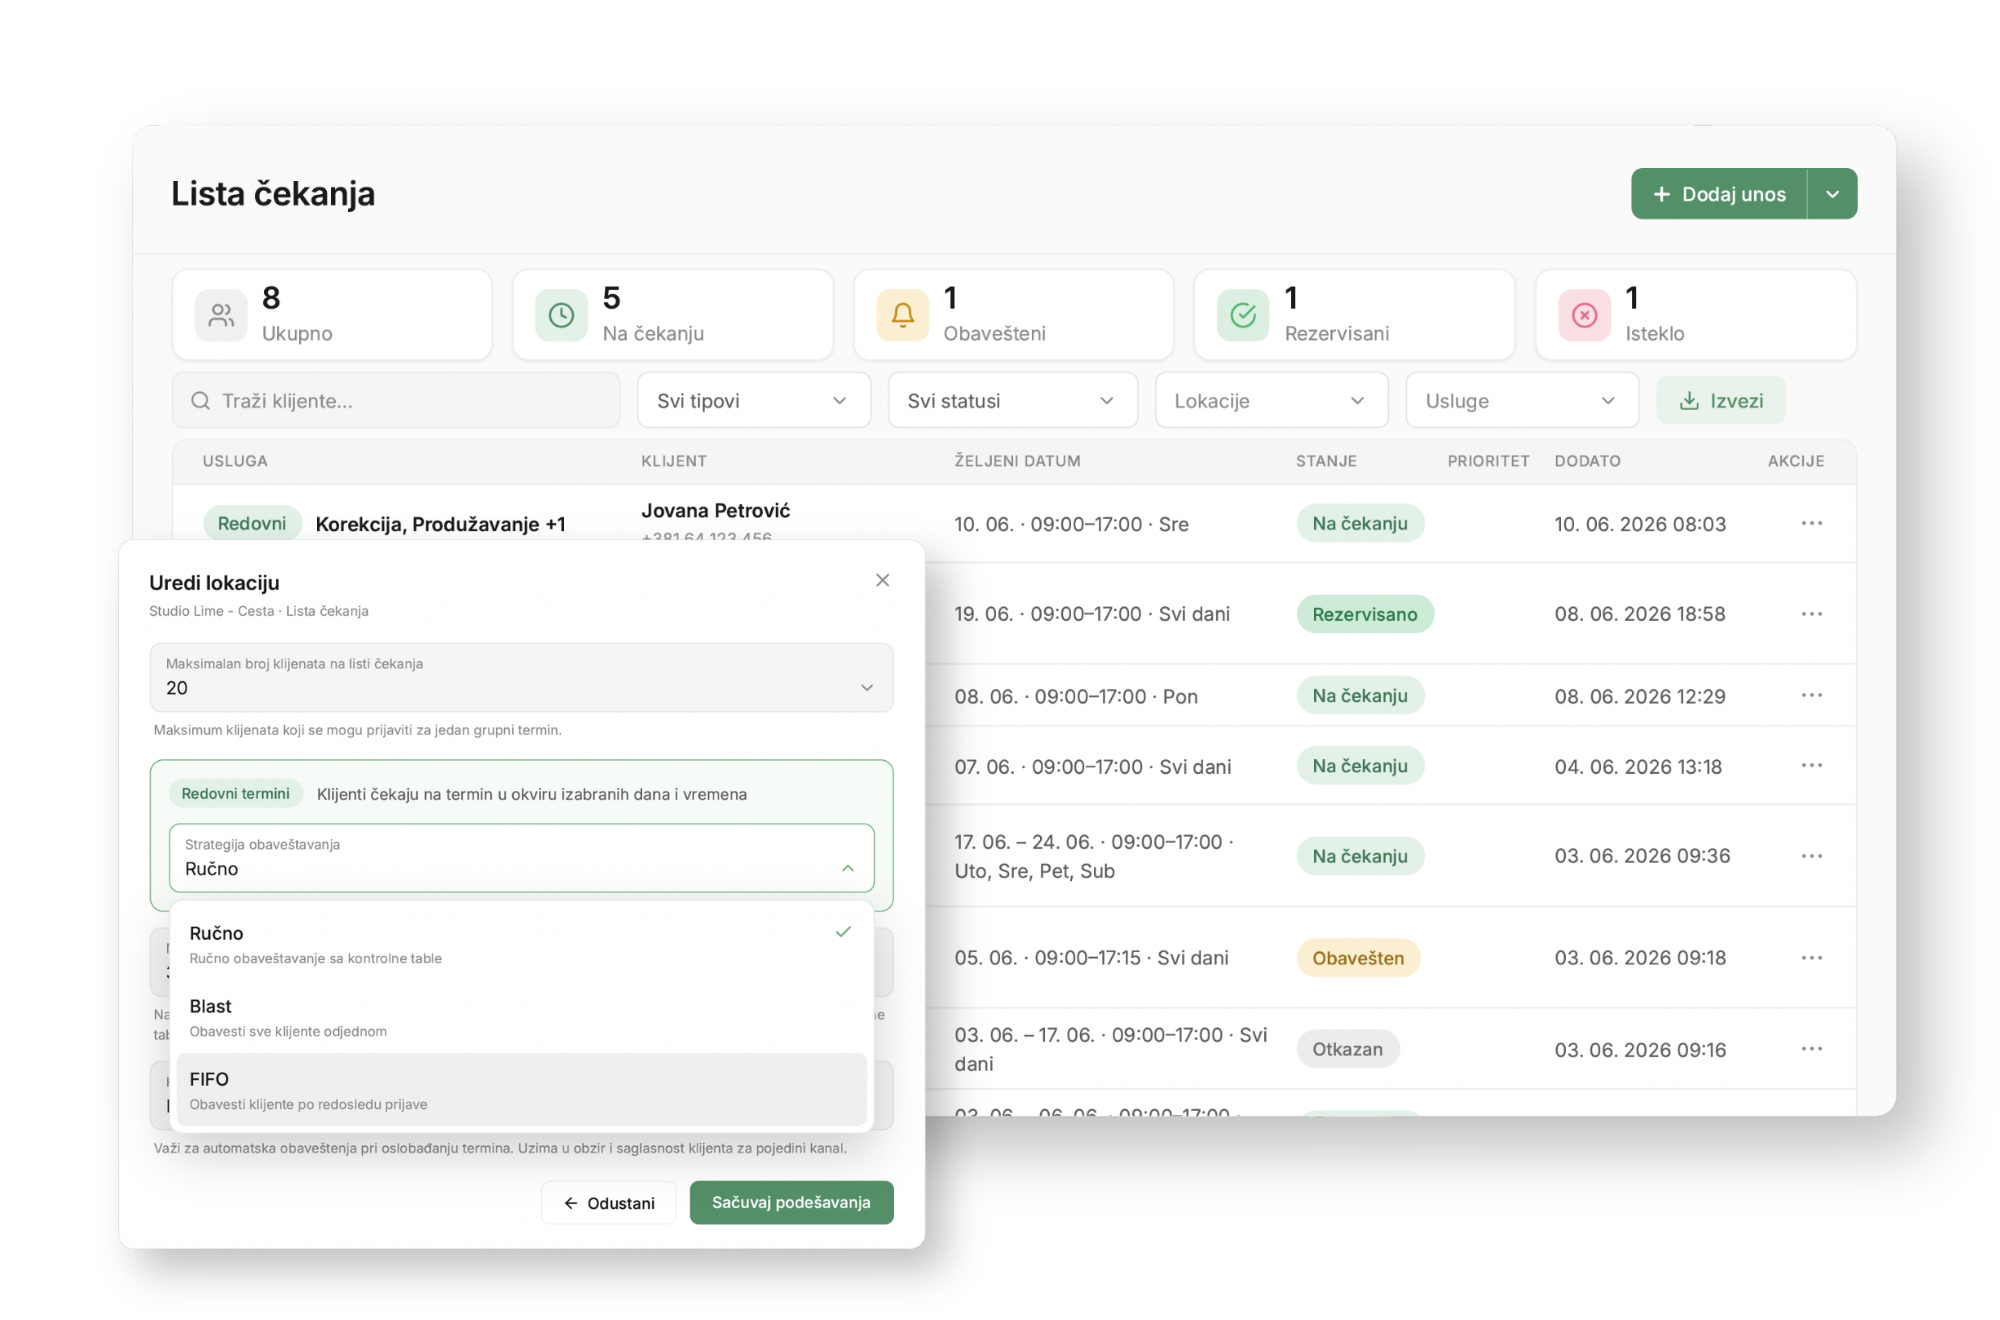Click the Obavešteni bell icon
The image size is (2000, 1320).
click(902, 315)
